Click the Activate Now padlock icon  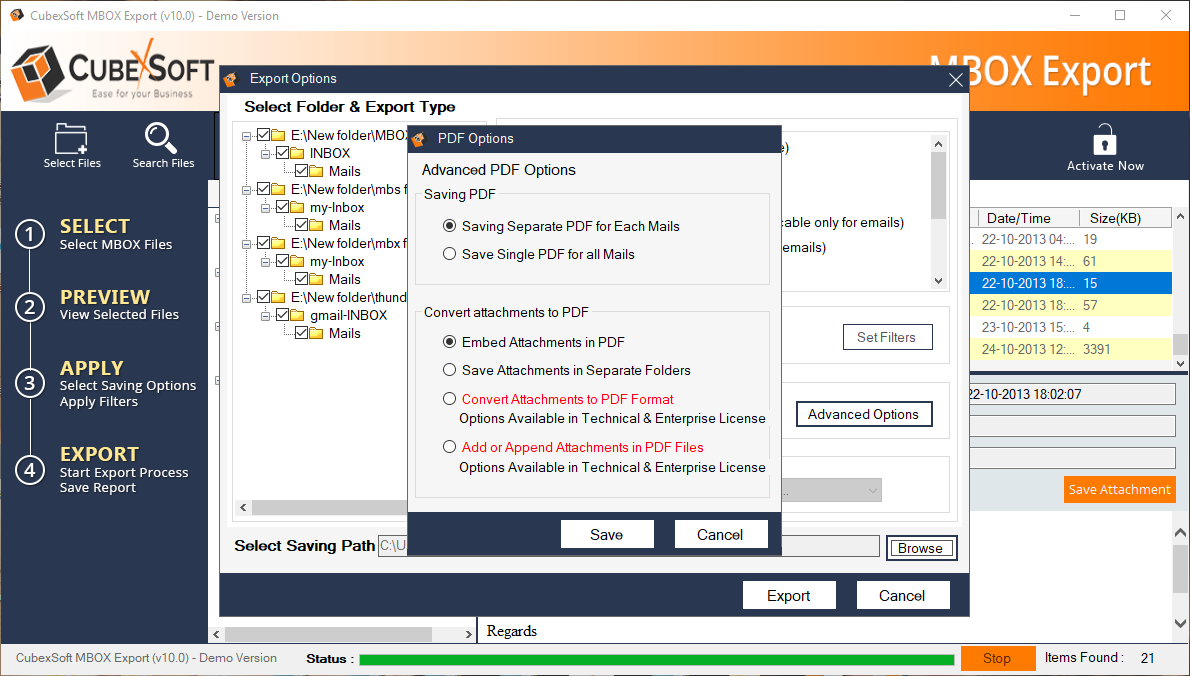point(1104,140)
